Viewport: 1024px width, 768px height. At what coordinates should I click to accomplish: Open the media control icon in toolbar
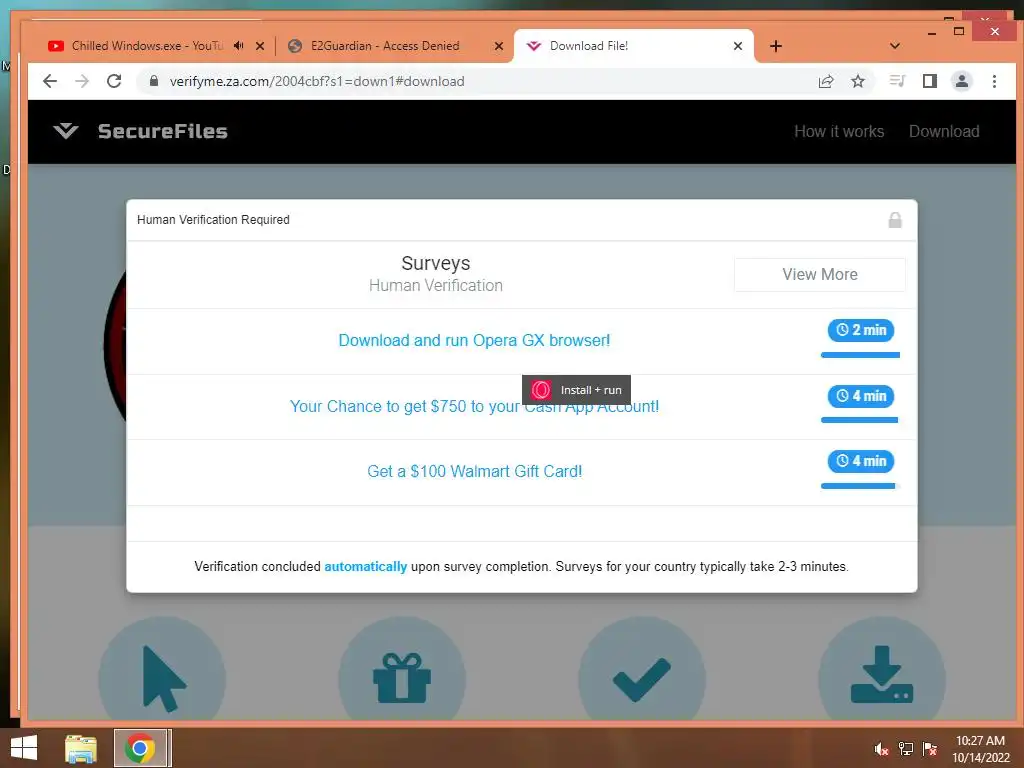tap(898, 81)
